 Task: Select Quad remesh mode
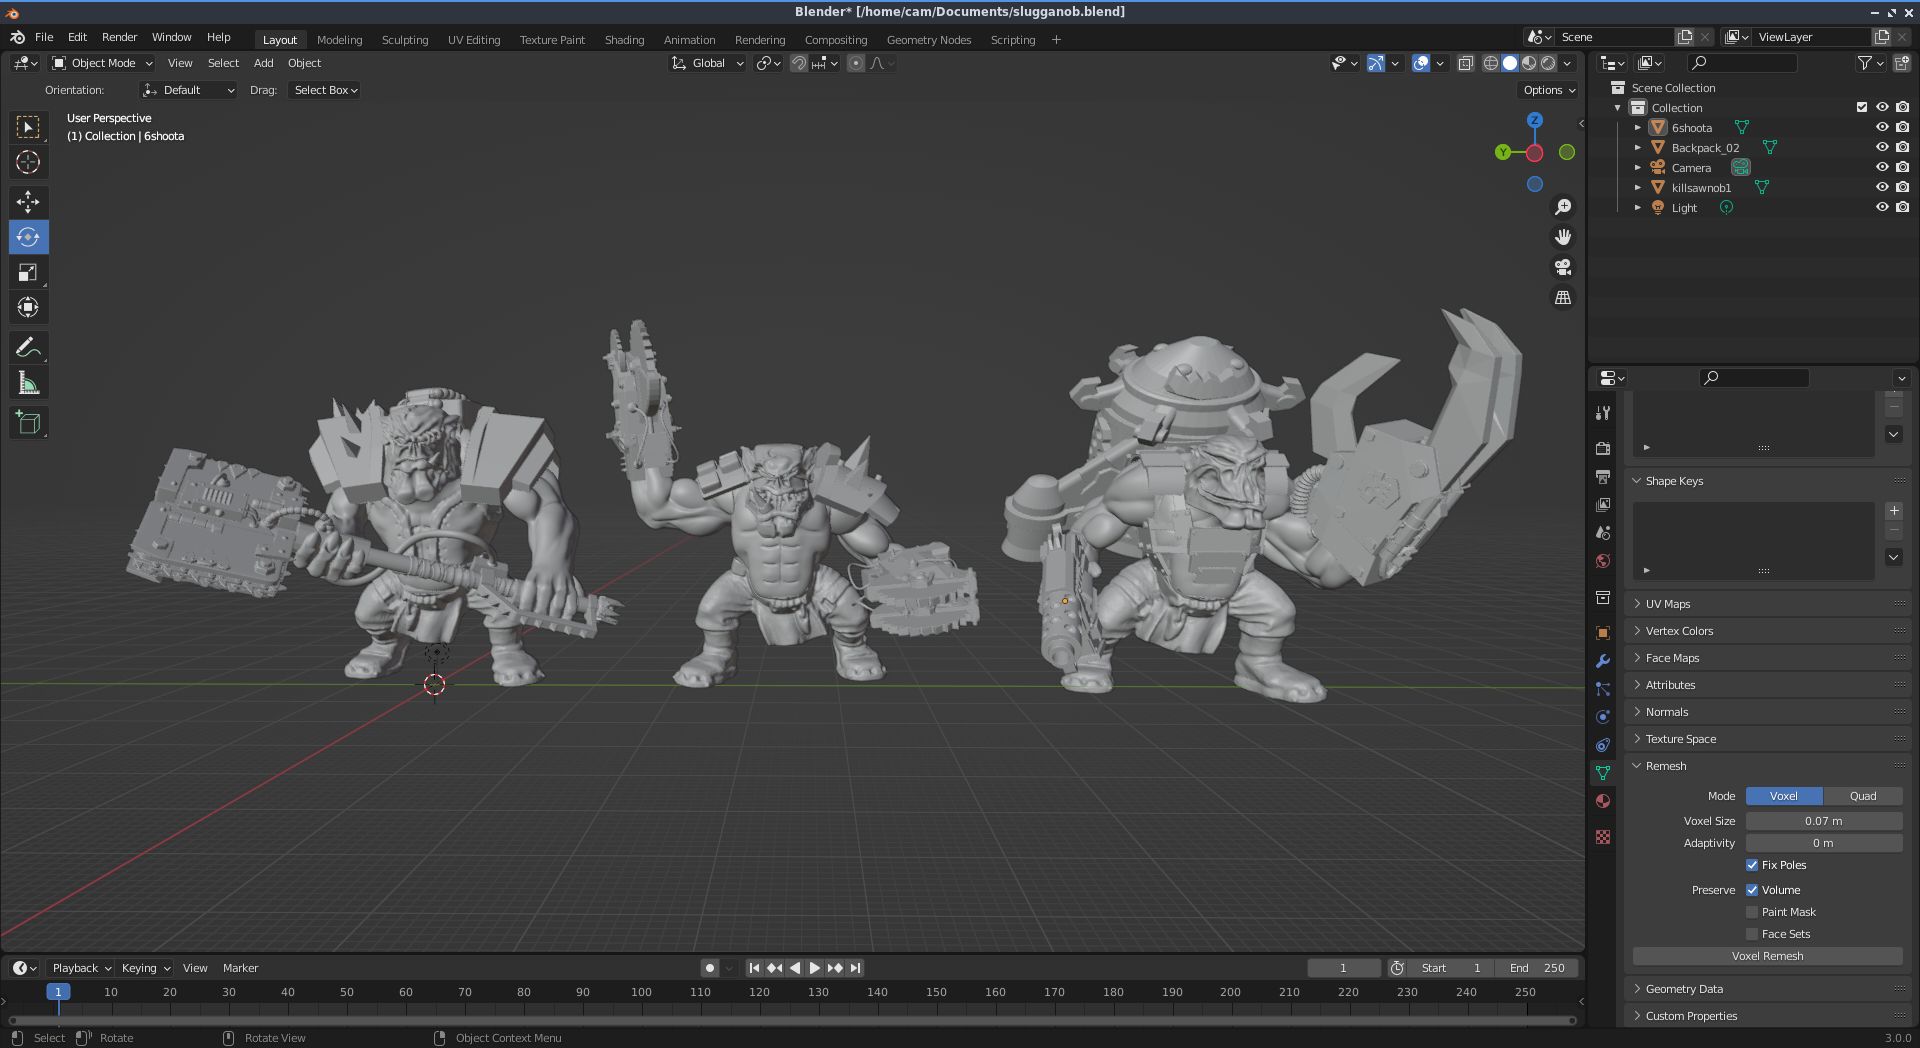[x=1862, y=796]
